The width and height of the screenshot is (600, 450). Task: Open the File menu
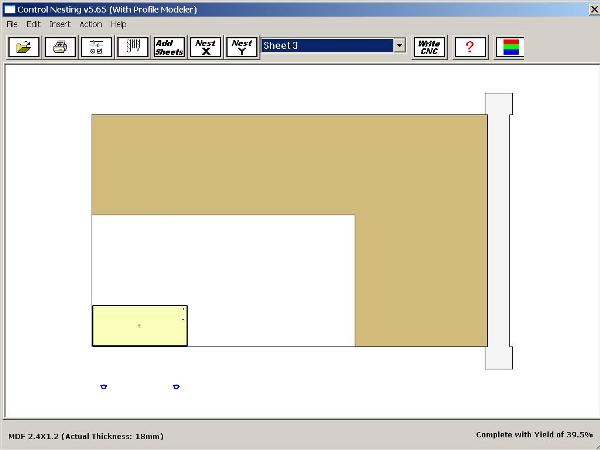12,24
